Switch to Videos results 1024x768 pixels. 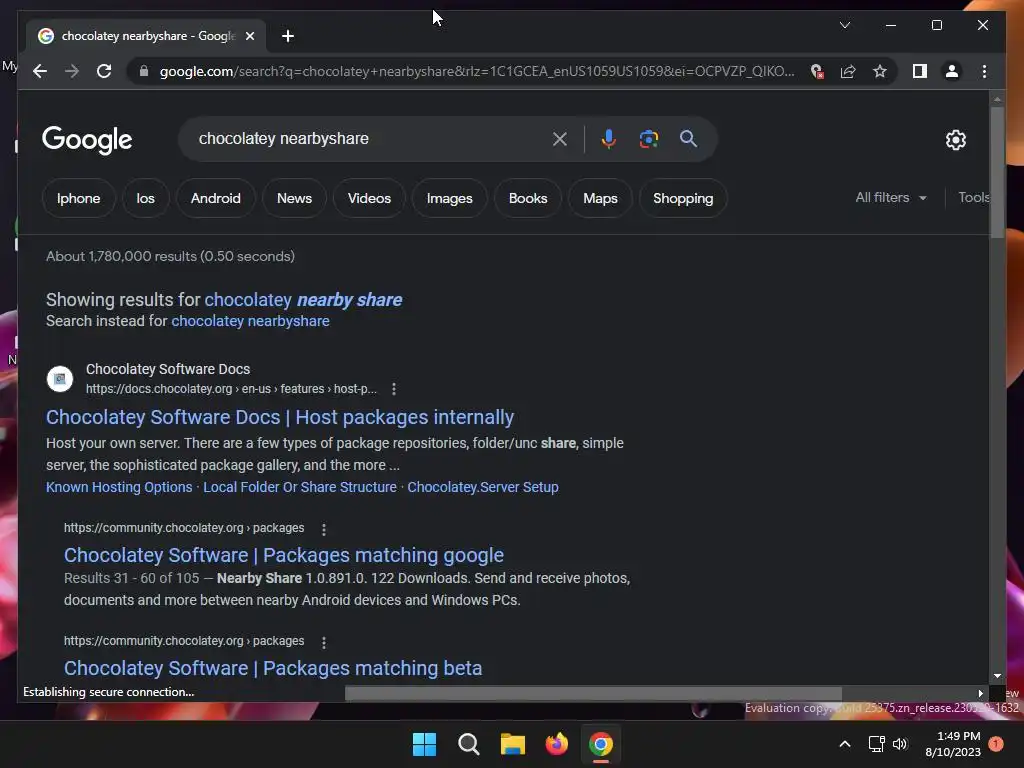tap(369, 199)
